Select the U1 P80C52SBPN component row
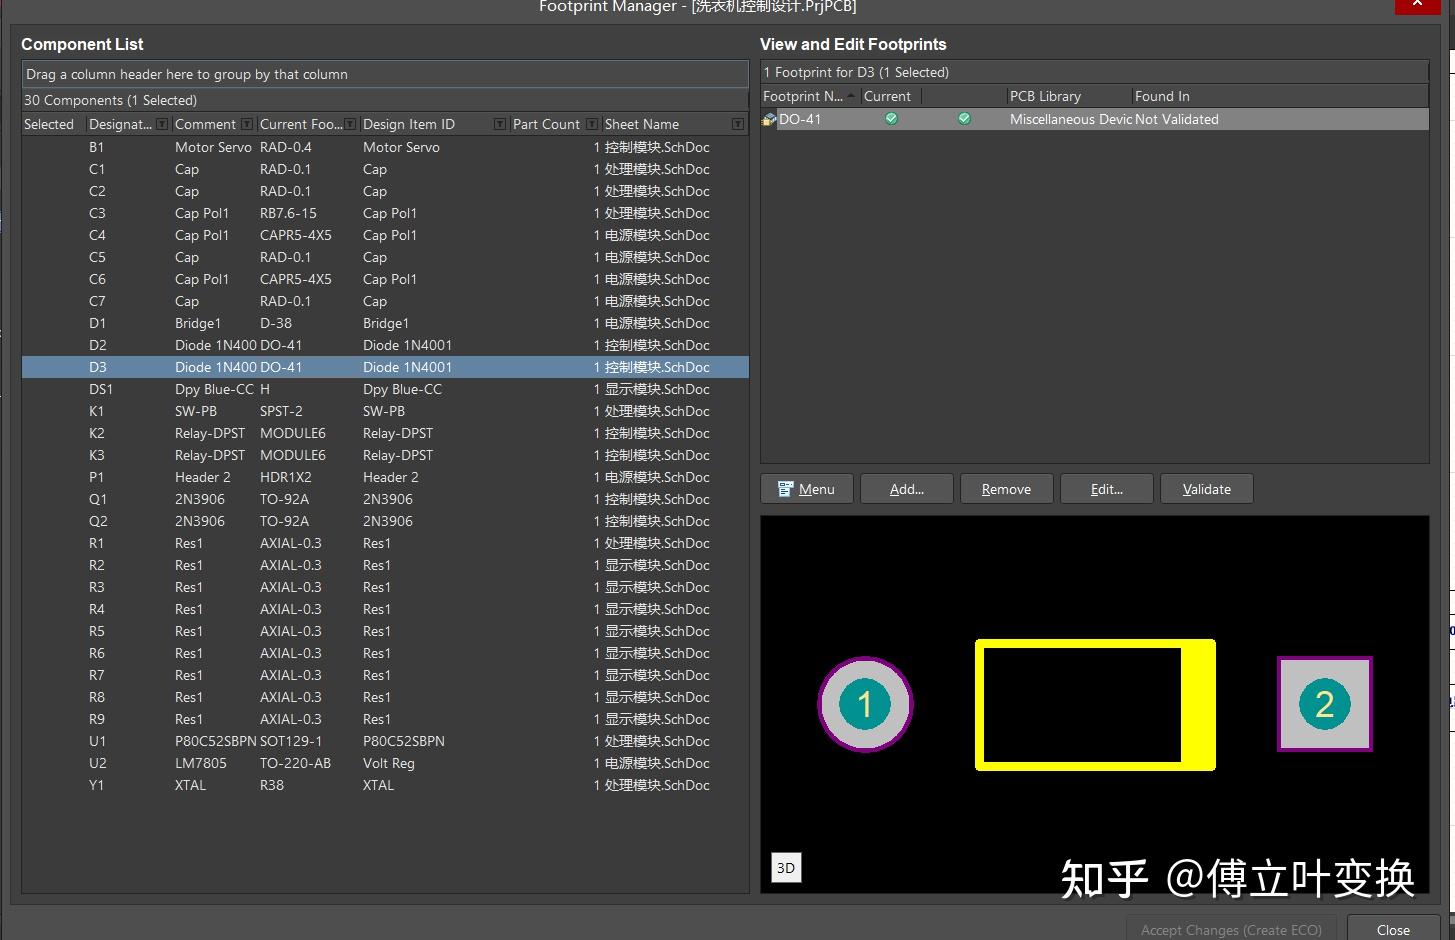This screenshot has width=1455, height=940. tap(385, 741)
